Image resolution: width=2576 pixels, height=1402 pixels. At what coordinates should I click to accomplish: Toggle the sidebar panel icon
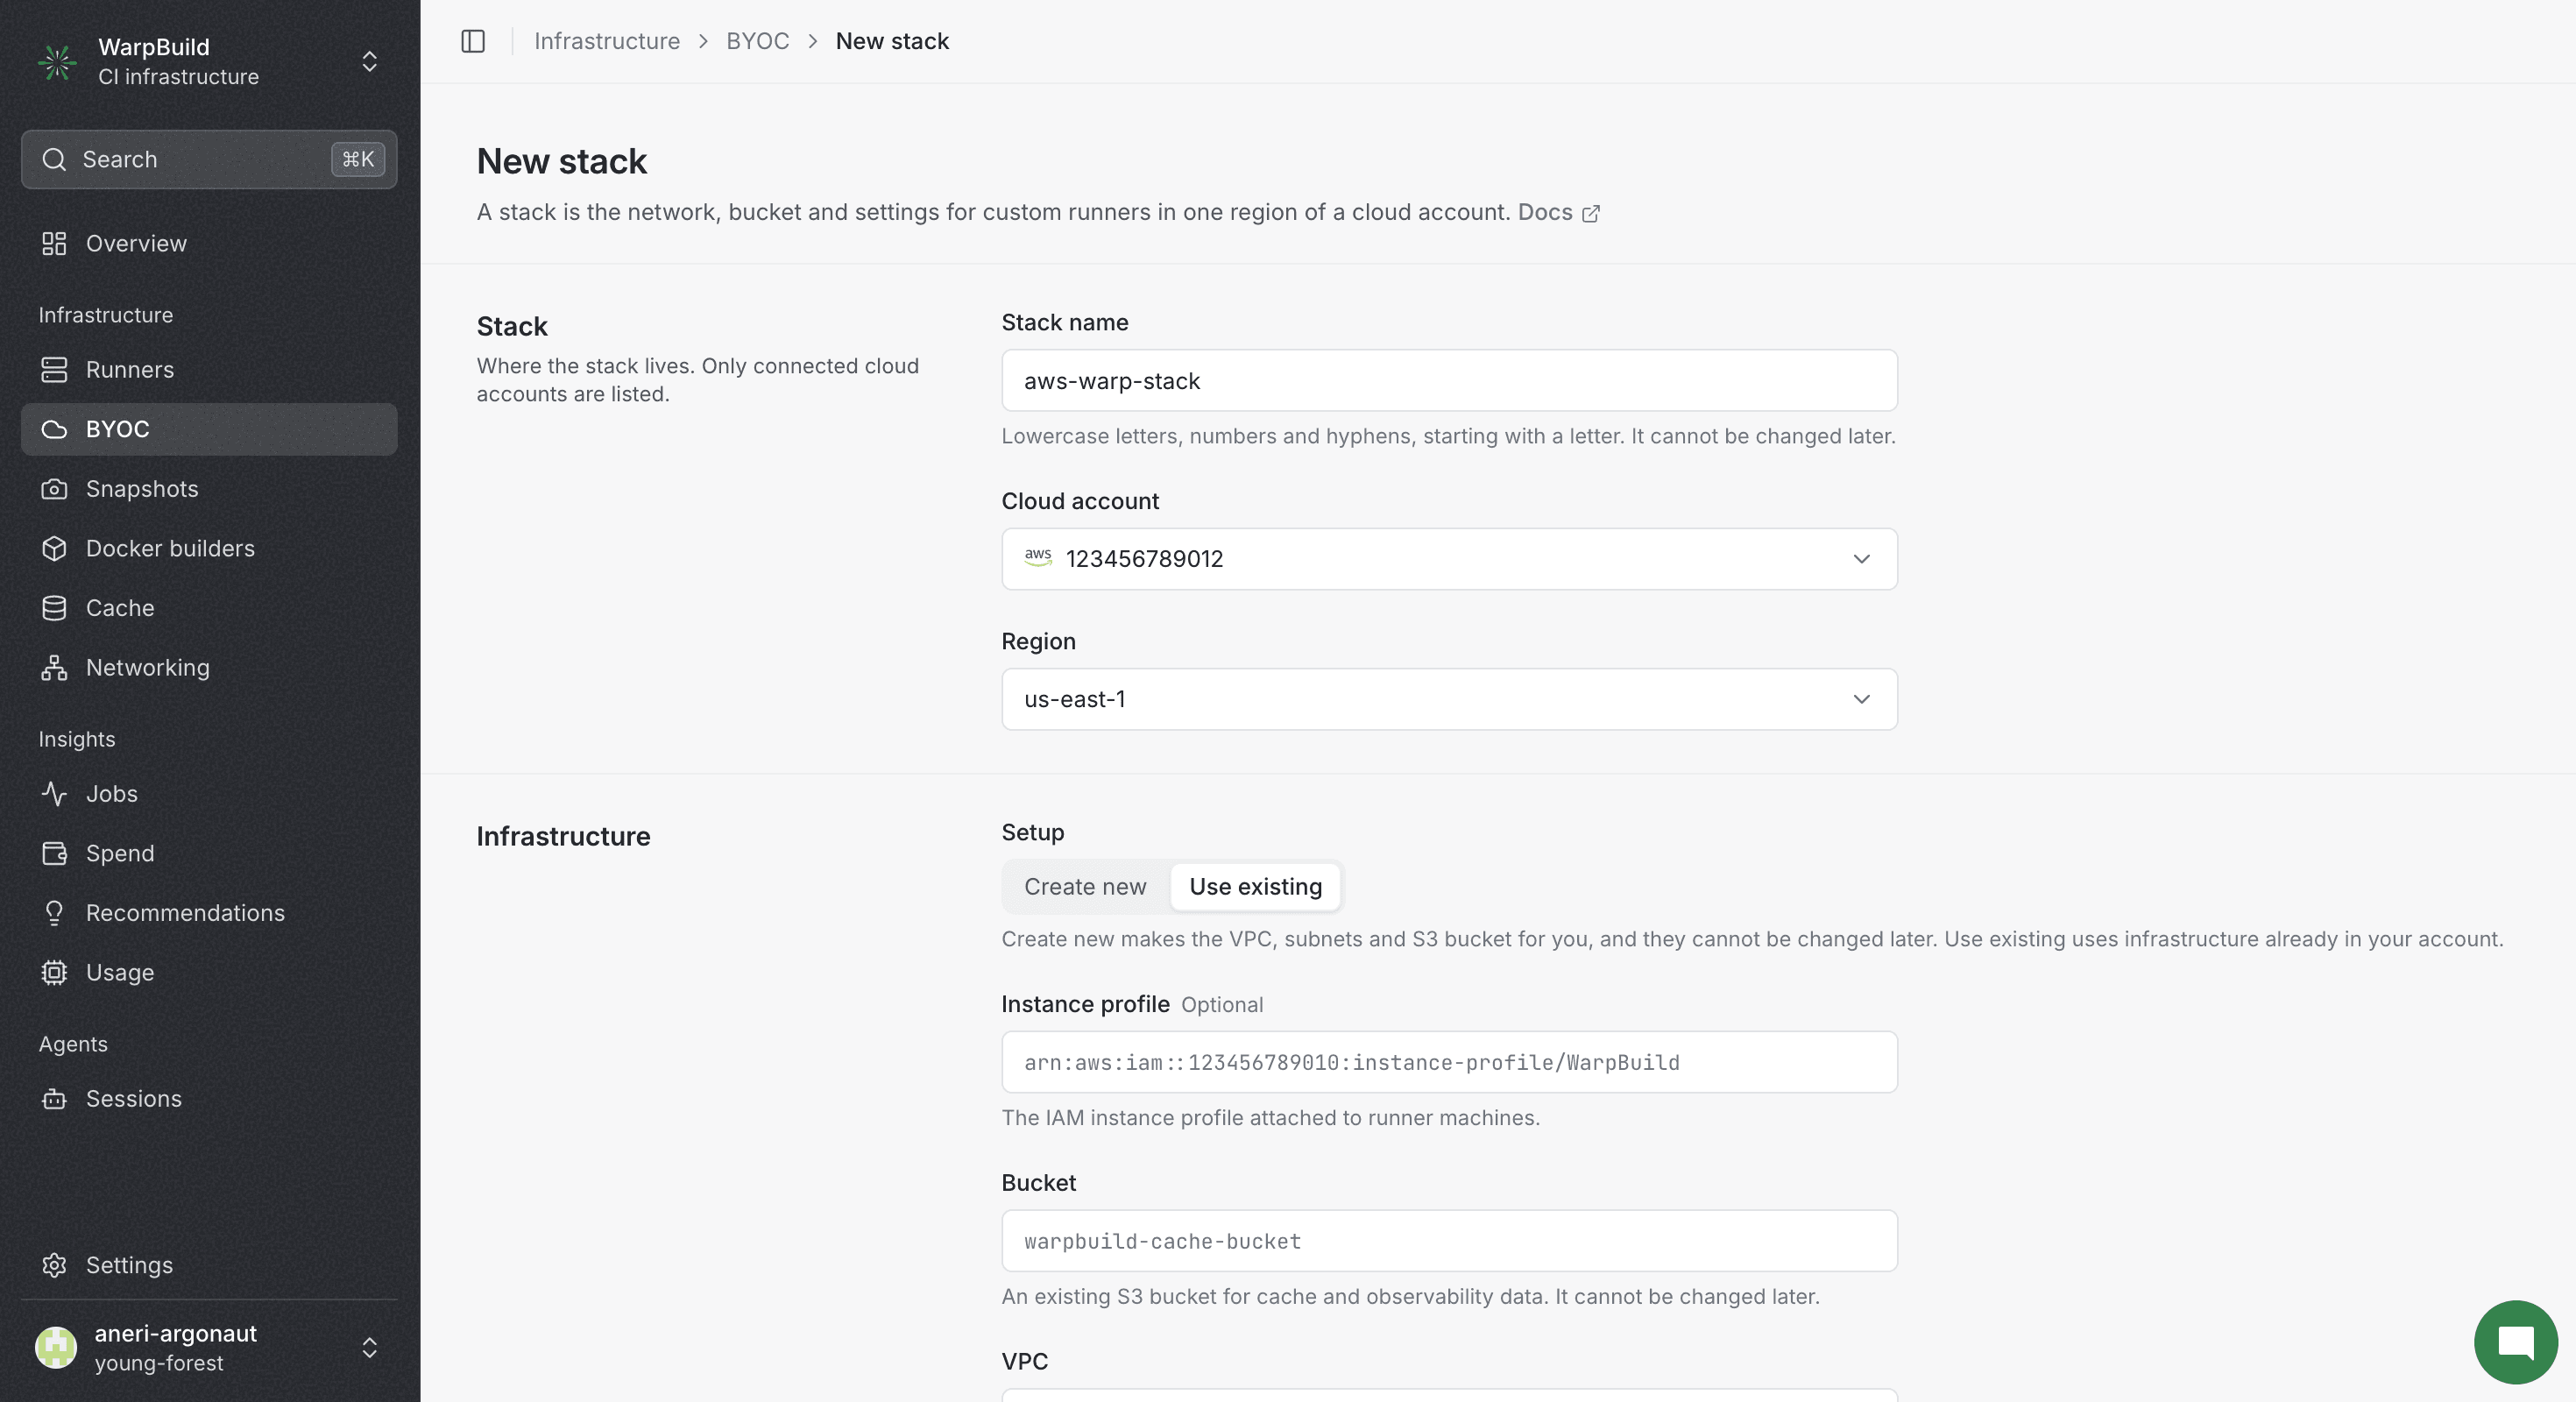coord(473,41)
